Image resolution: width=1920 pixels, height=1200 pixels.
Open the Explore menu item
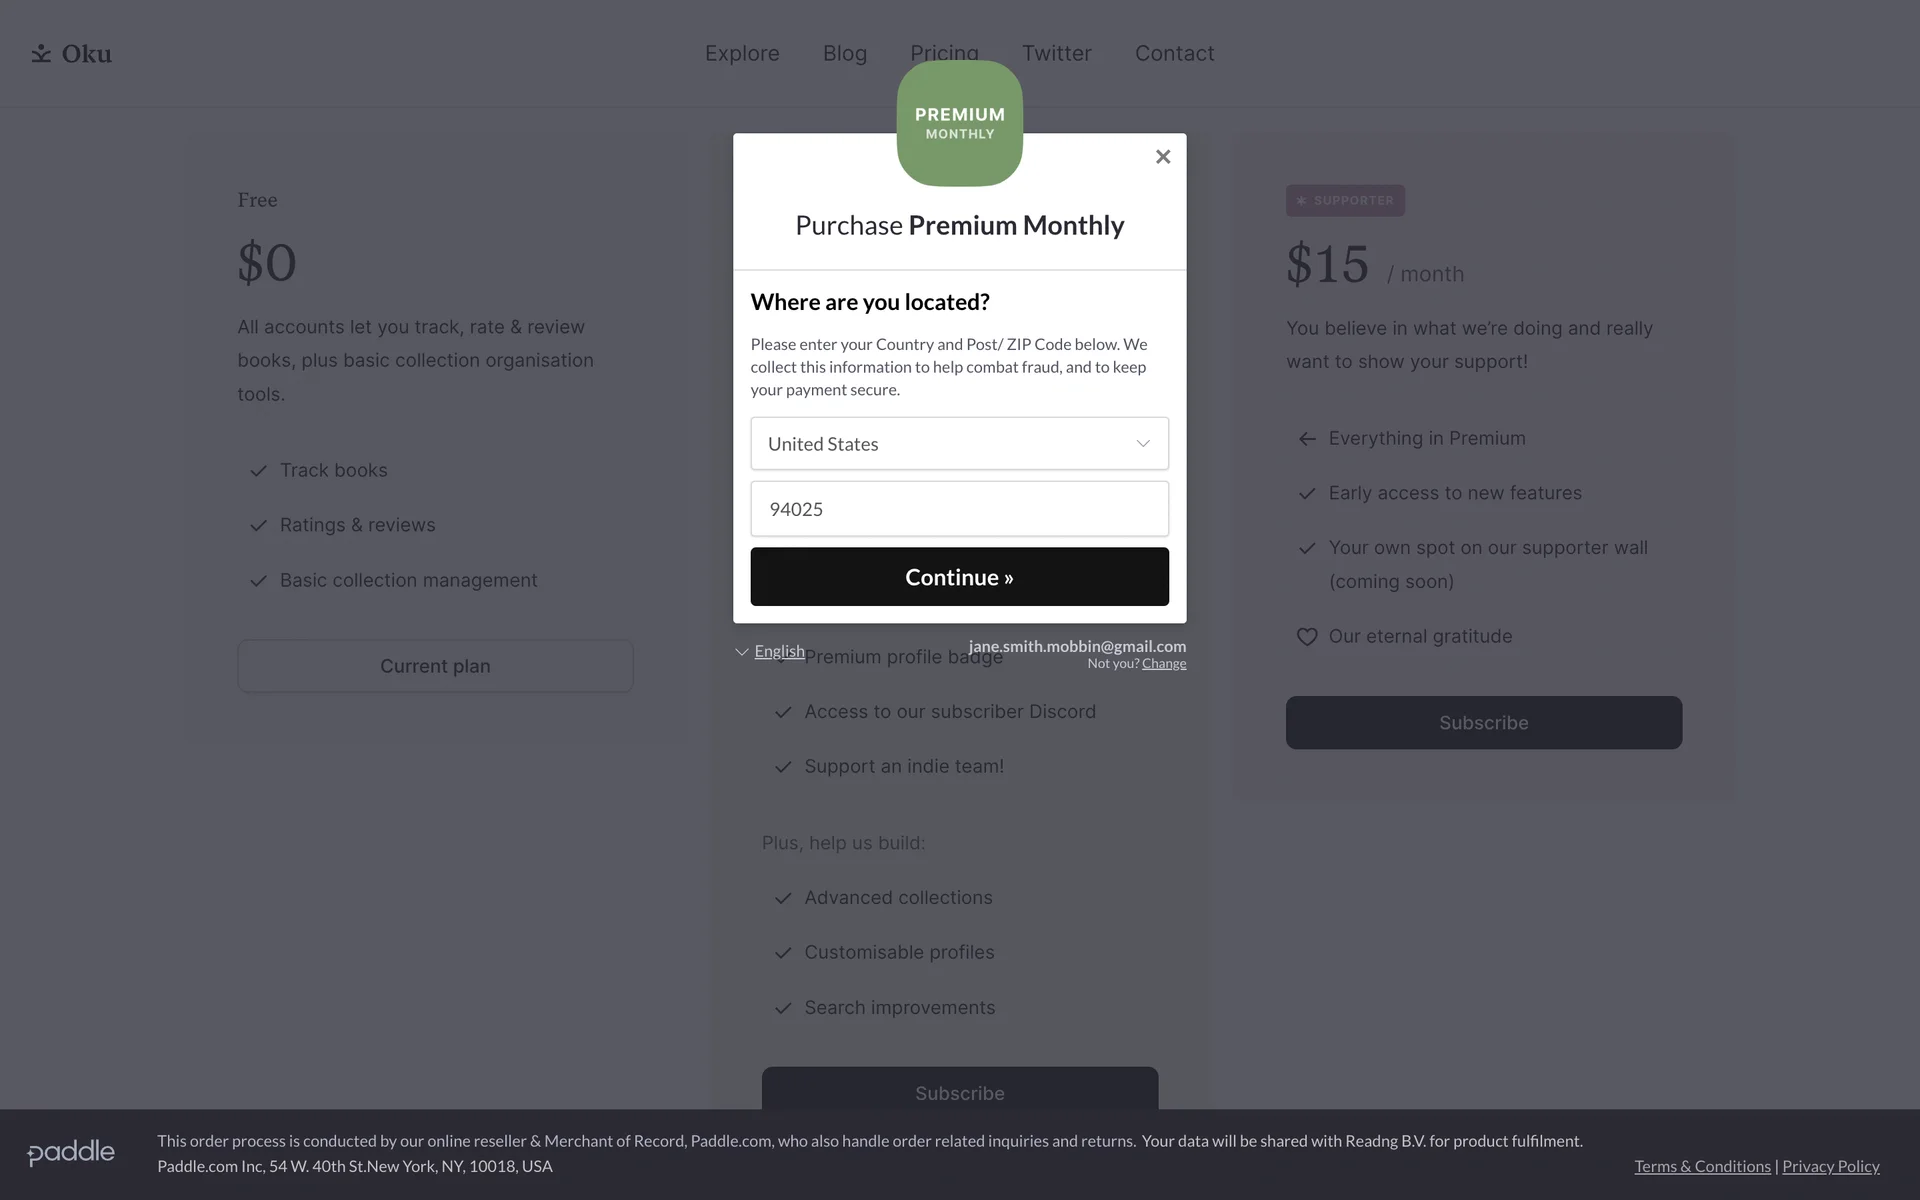[742, 53]
